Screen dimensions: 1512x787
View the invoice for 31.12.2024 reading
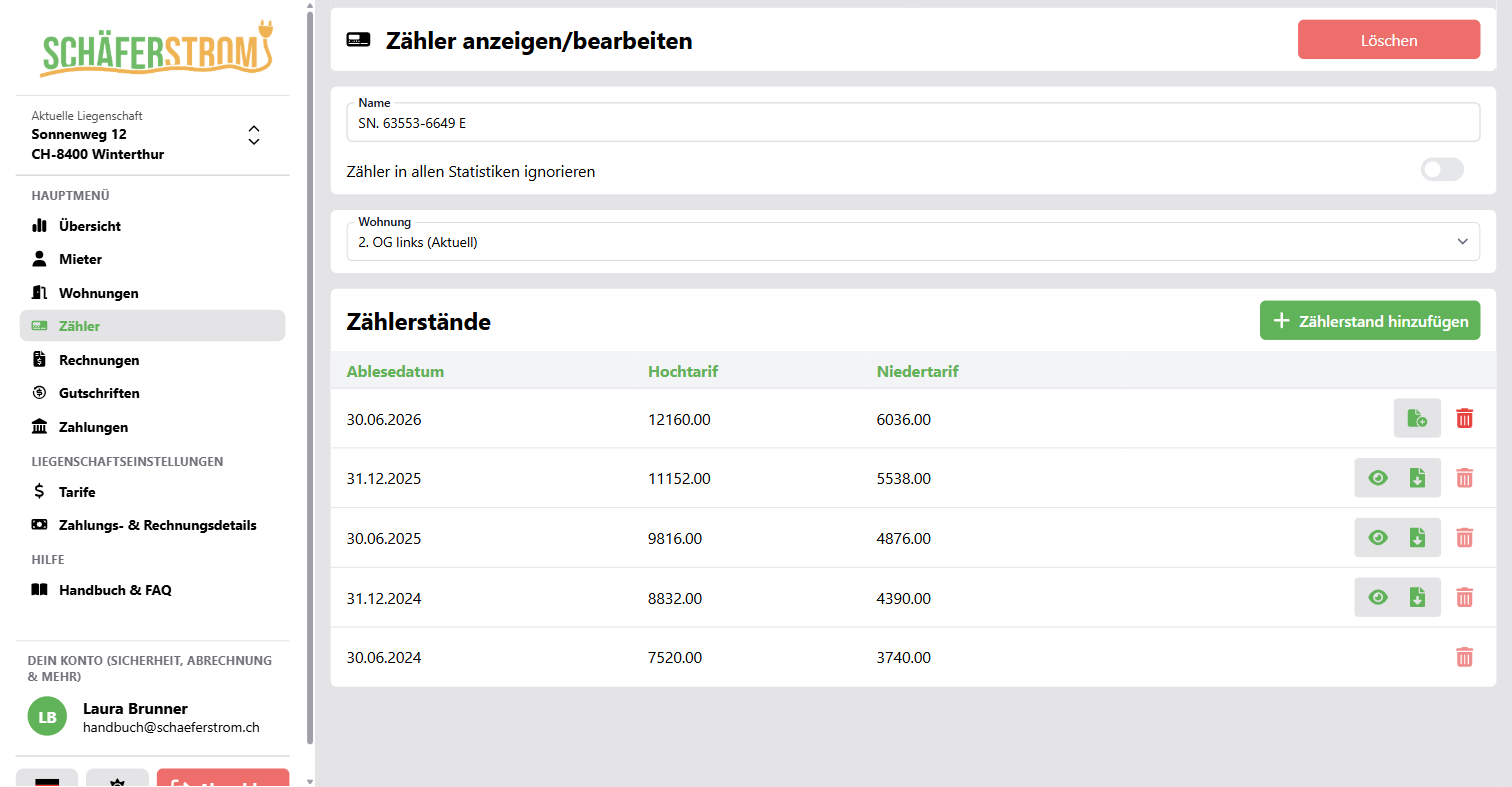(x=1378, y=597)
